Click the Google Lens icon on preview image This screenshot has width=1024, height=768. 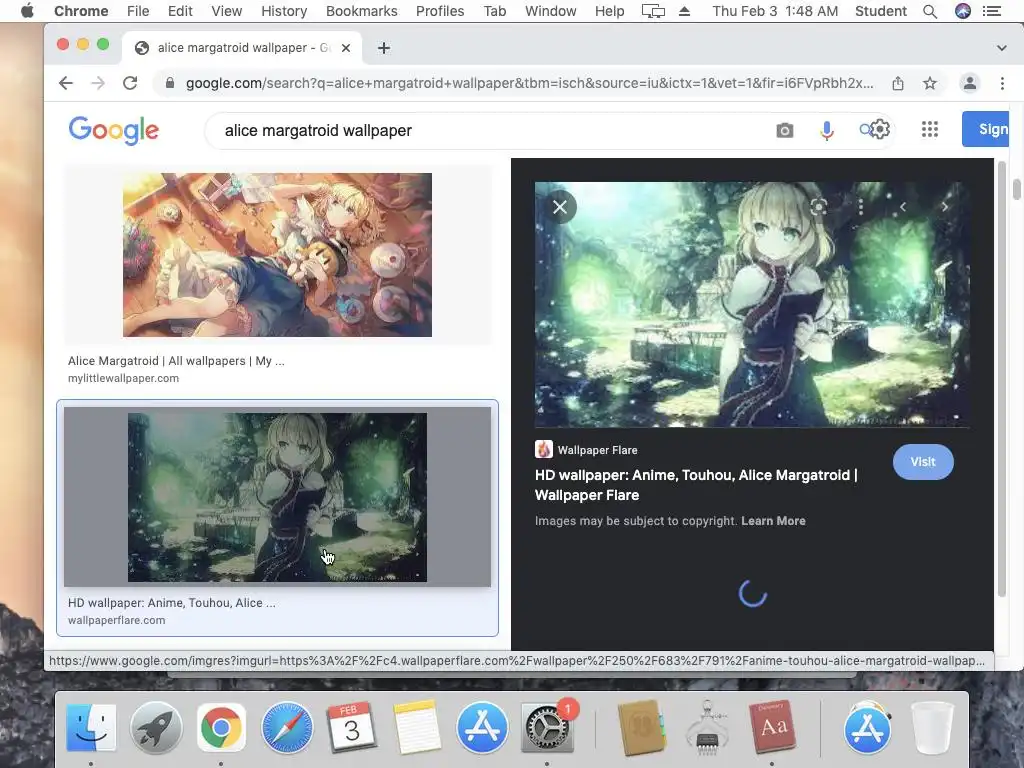(818, 207)
